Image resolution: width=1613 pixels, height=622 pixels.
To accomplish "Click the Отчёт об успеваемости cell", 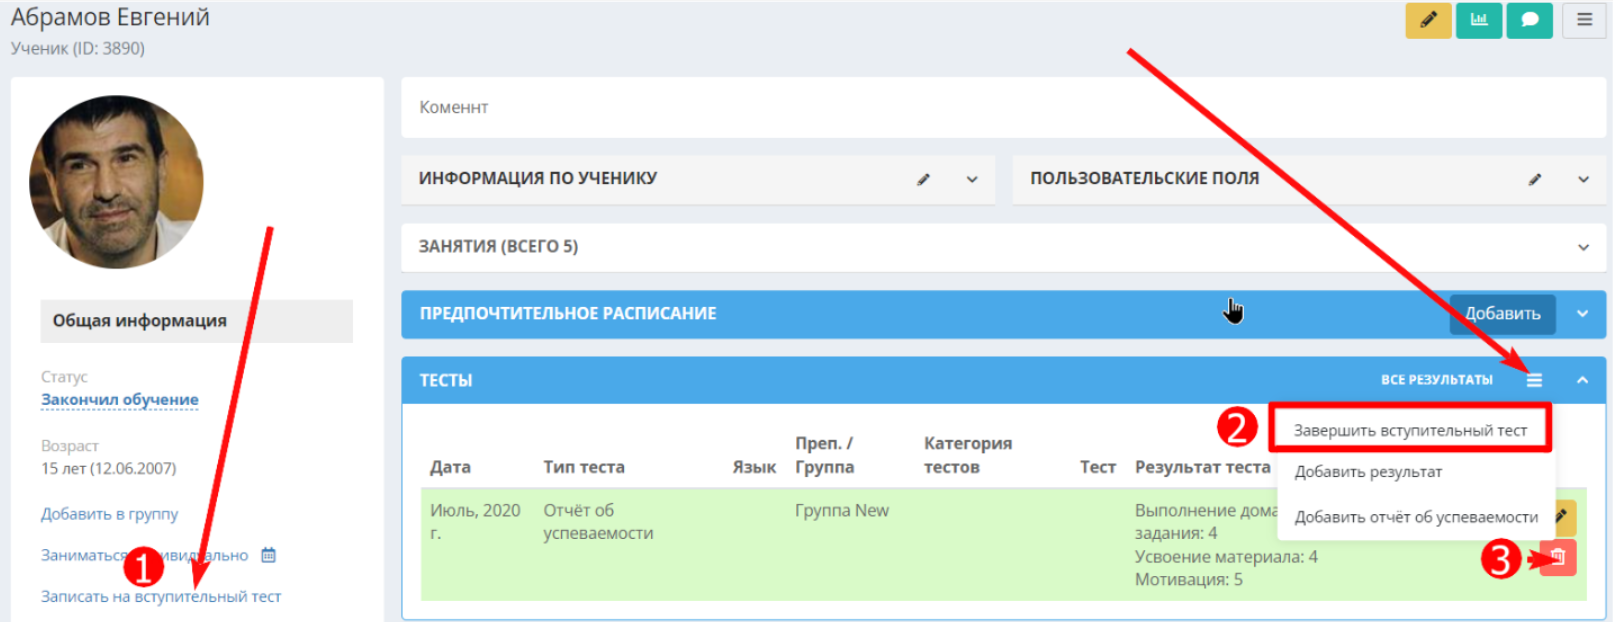I will (598, 522).
